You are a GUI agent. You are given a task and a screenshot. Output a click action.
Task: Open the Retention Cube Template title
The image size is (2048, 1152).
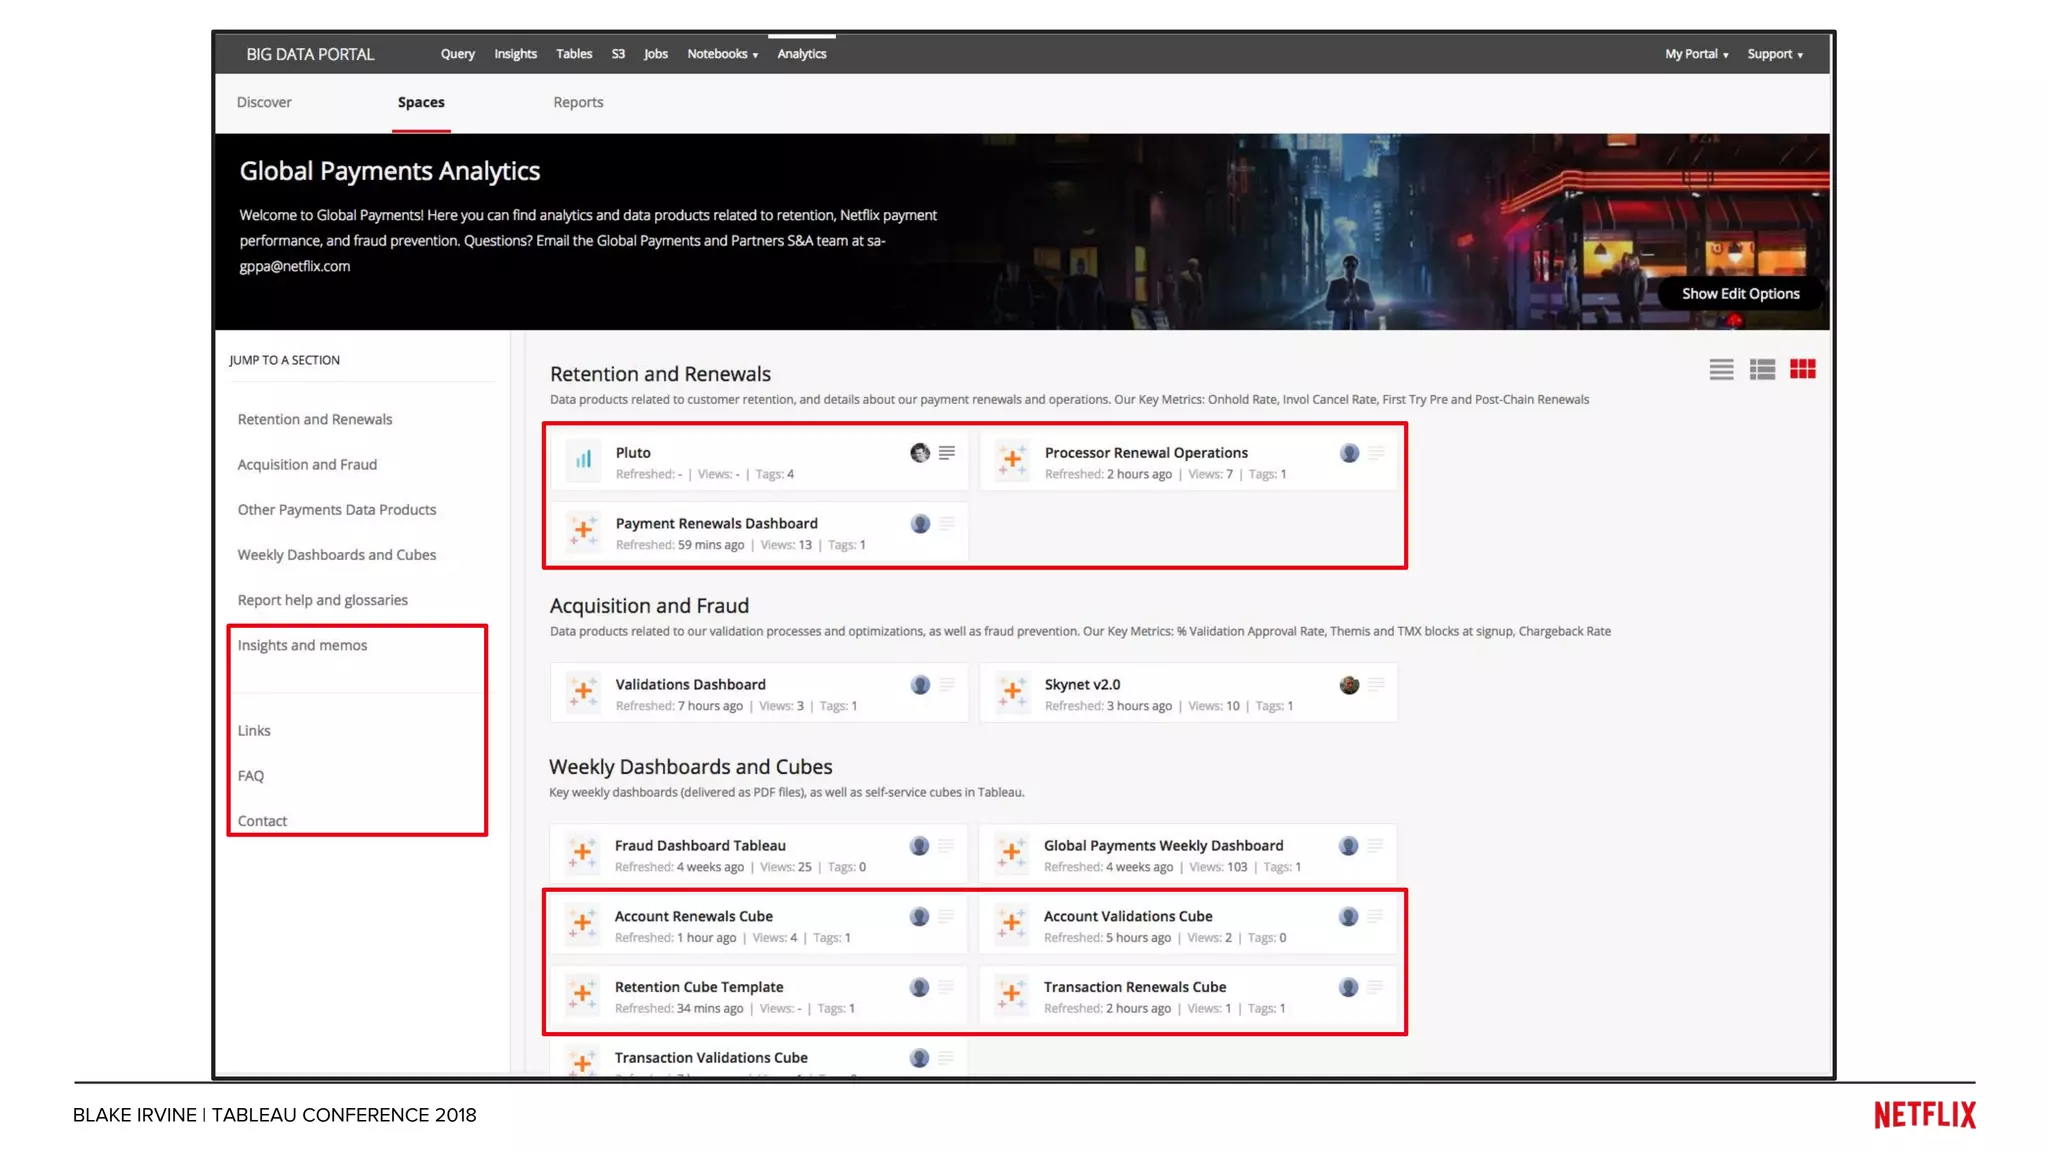tap(699, 987)
